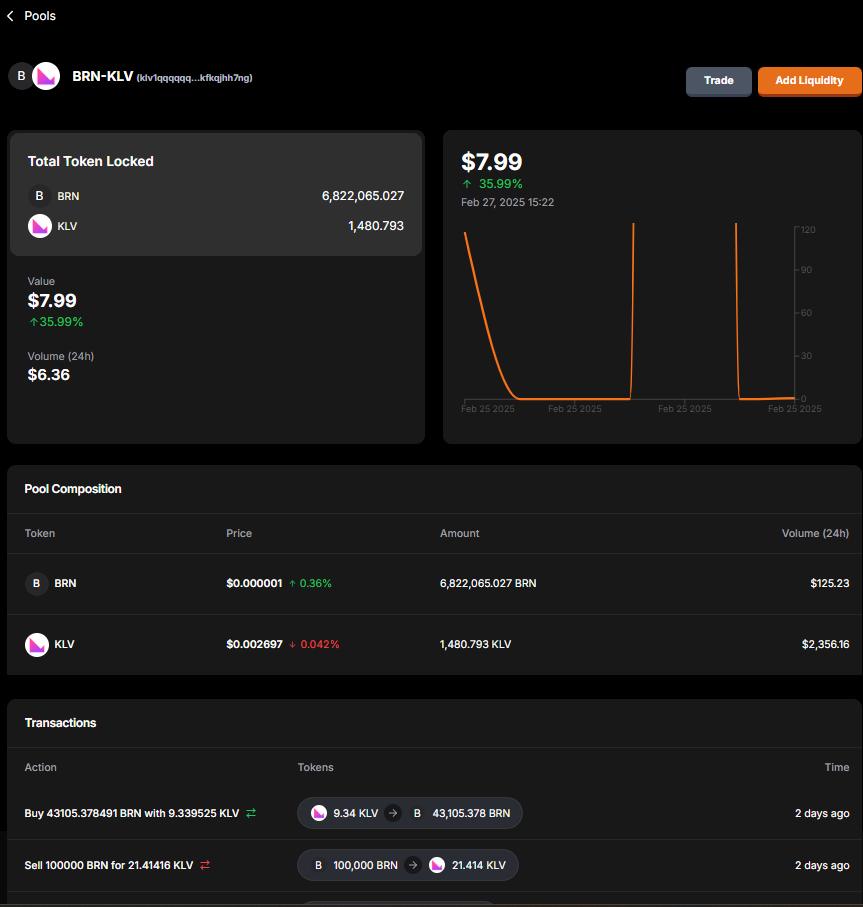The height and width of the screenshot is (907, 863).
Task: Click the $7.99 pool Value figure
Action: pos(52,301)
